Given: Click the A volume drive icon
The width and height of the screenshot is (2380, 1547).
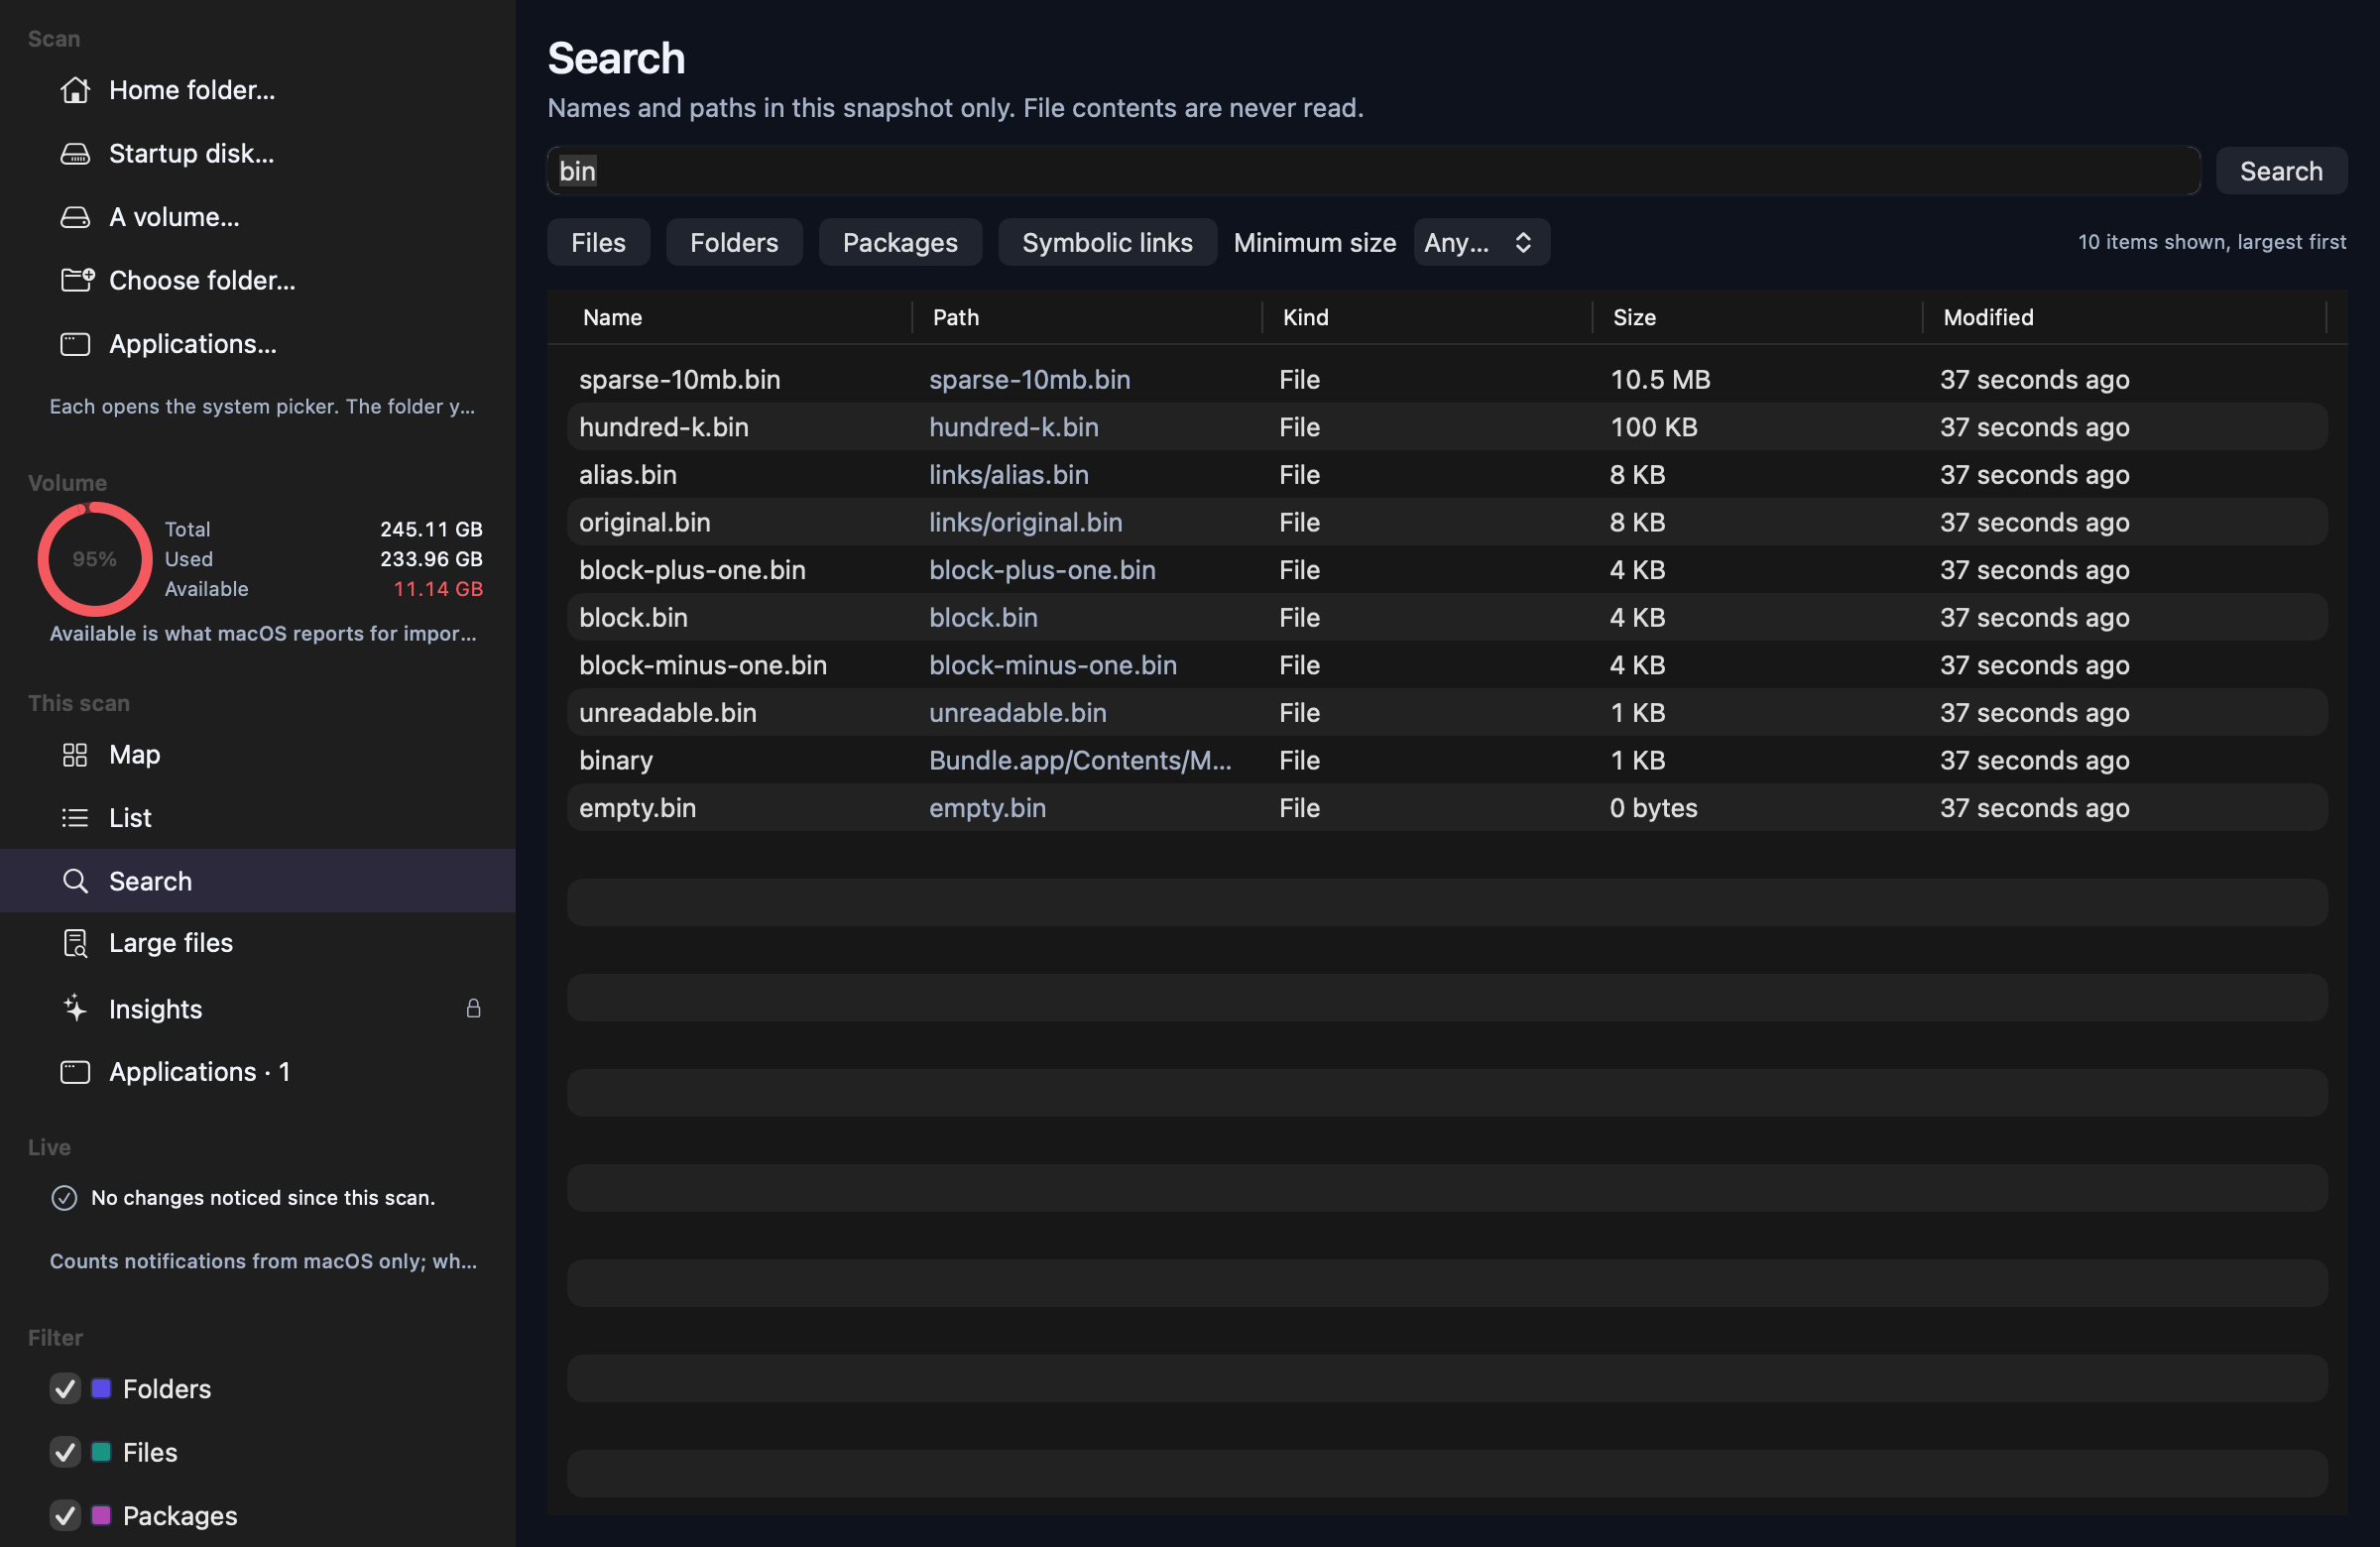Looking at the screenshot, I should (x=75, y=217).
